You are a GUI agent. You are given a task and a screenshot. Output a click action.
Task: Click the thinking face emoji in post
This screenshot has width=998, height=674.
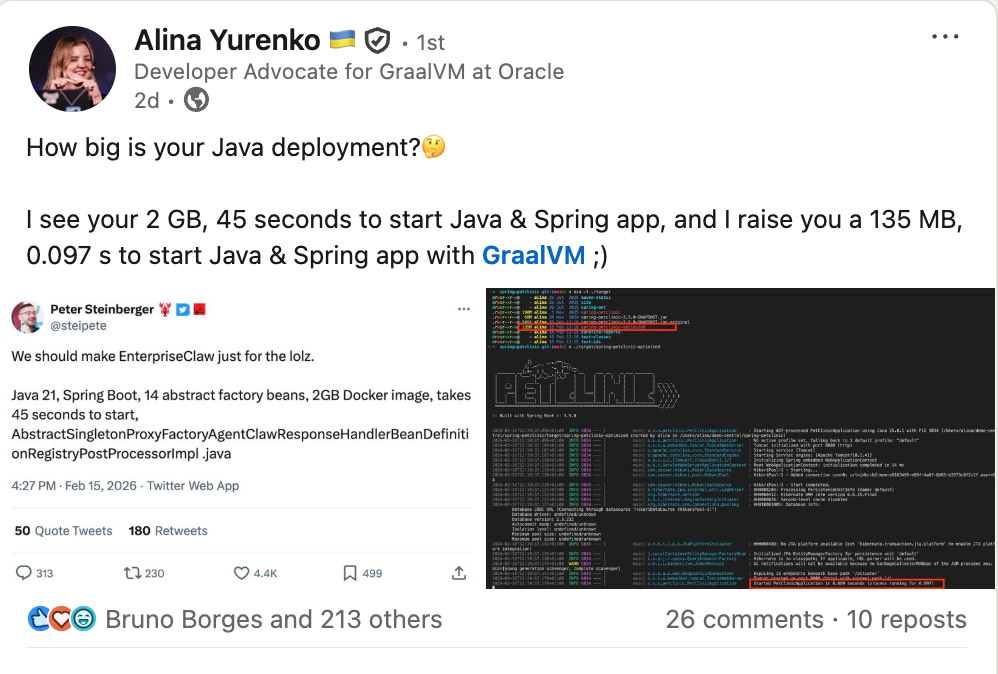tap(433, 147)
